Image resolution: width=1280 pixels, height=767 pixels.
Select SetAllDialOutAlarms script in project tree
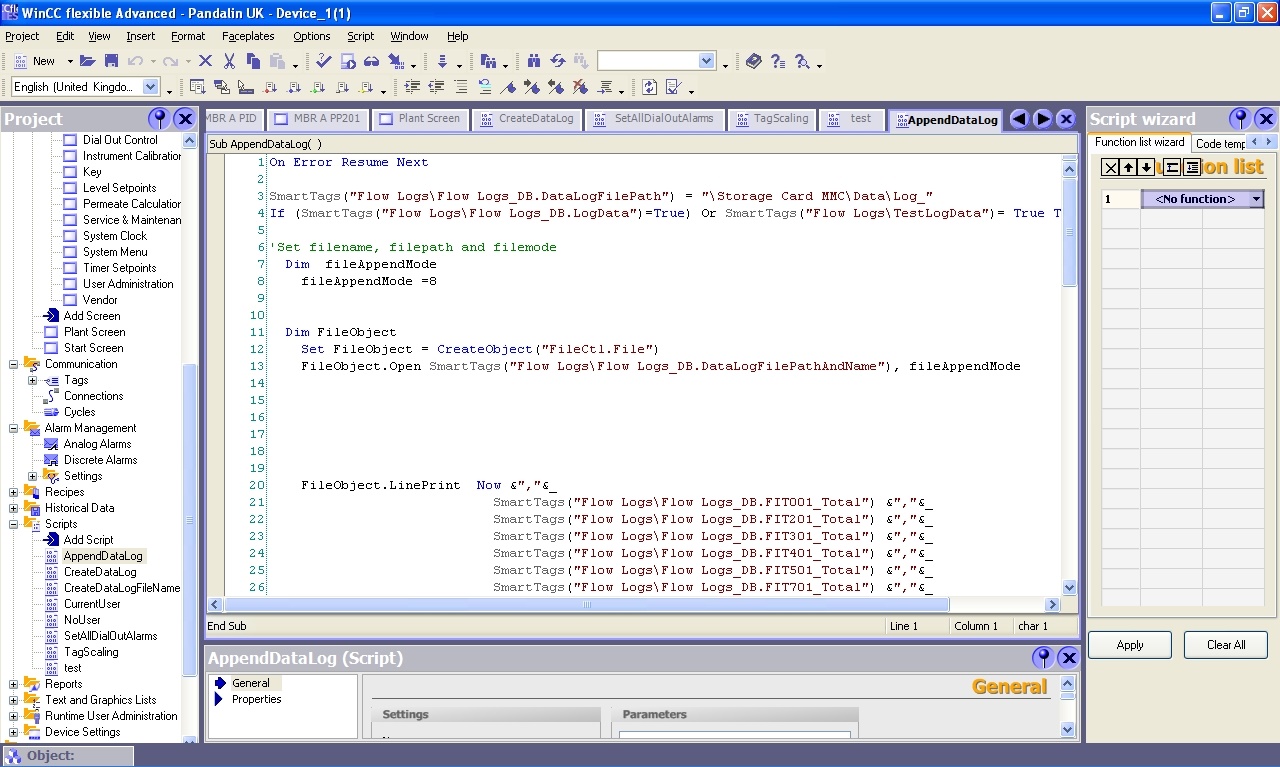[110, 636]
